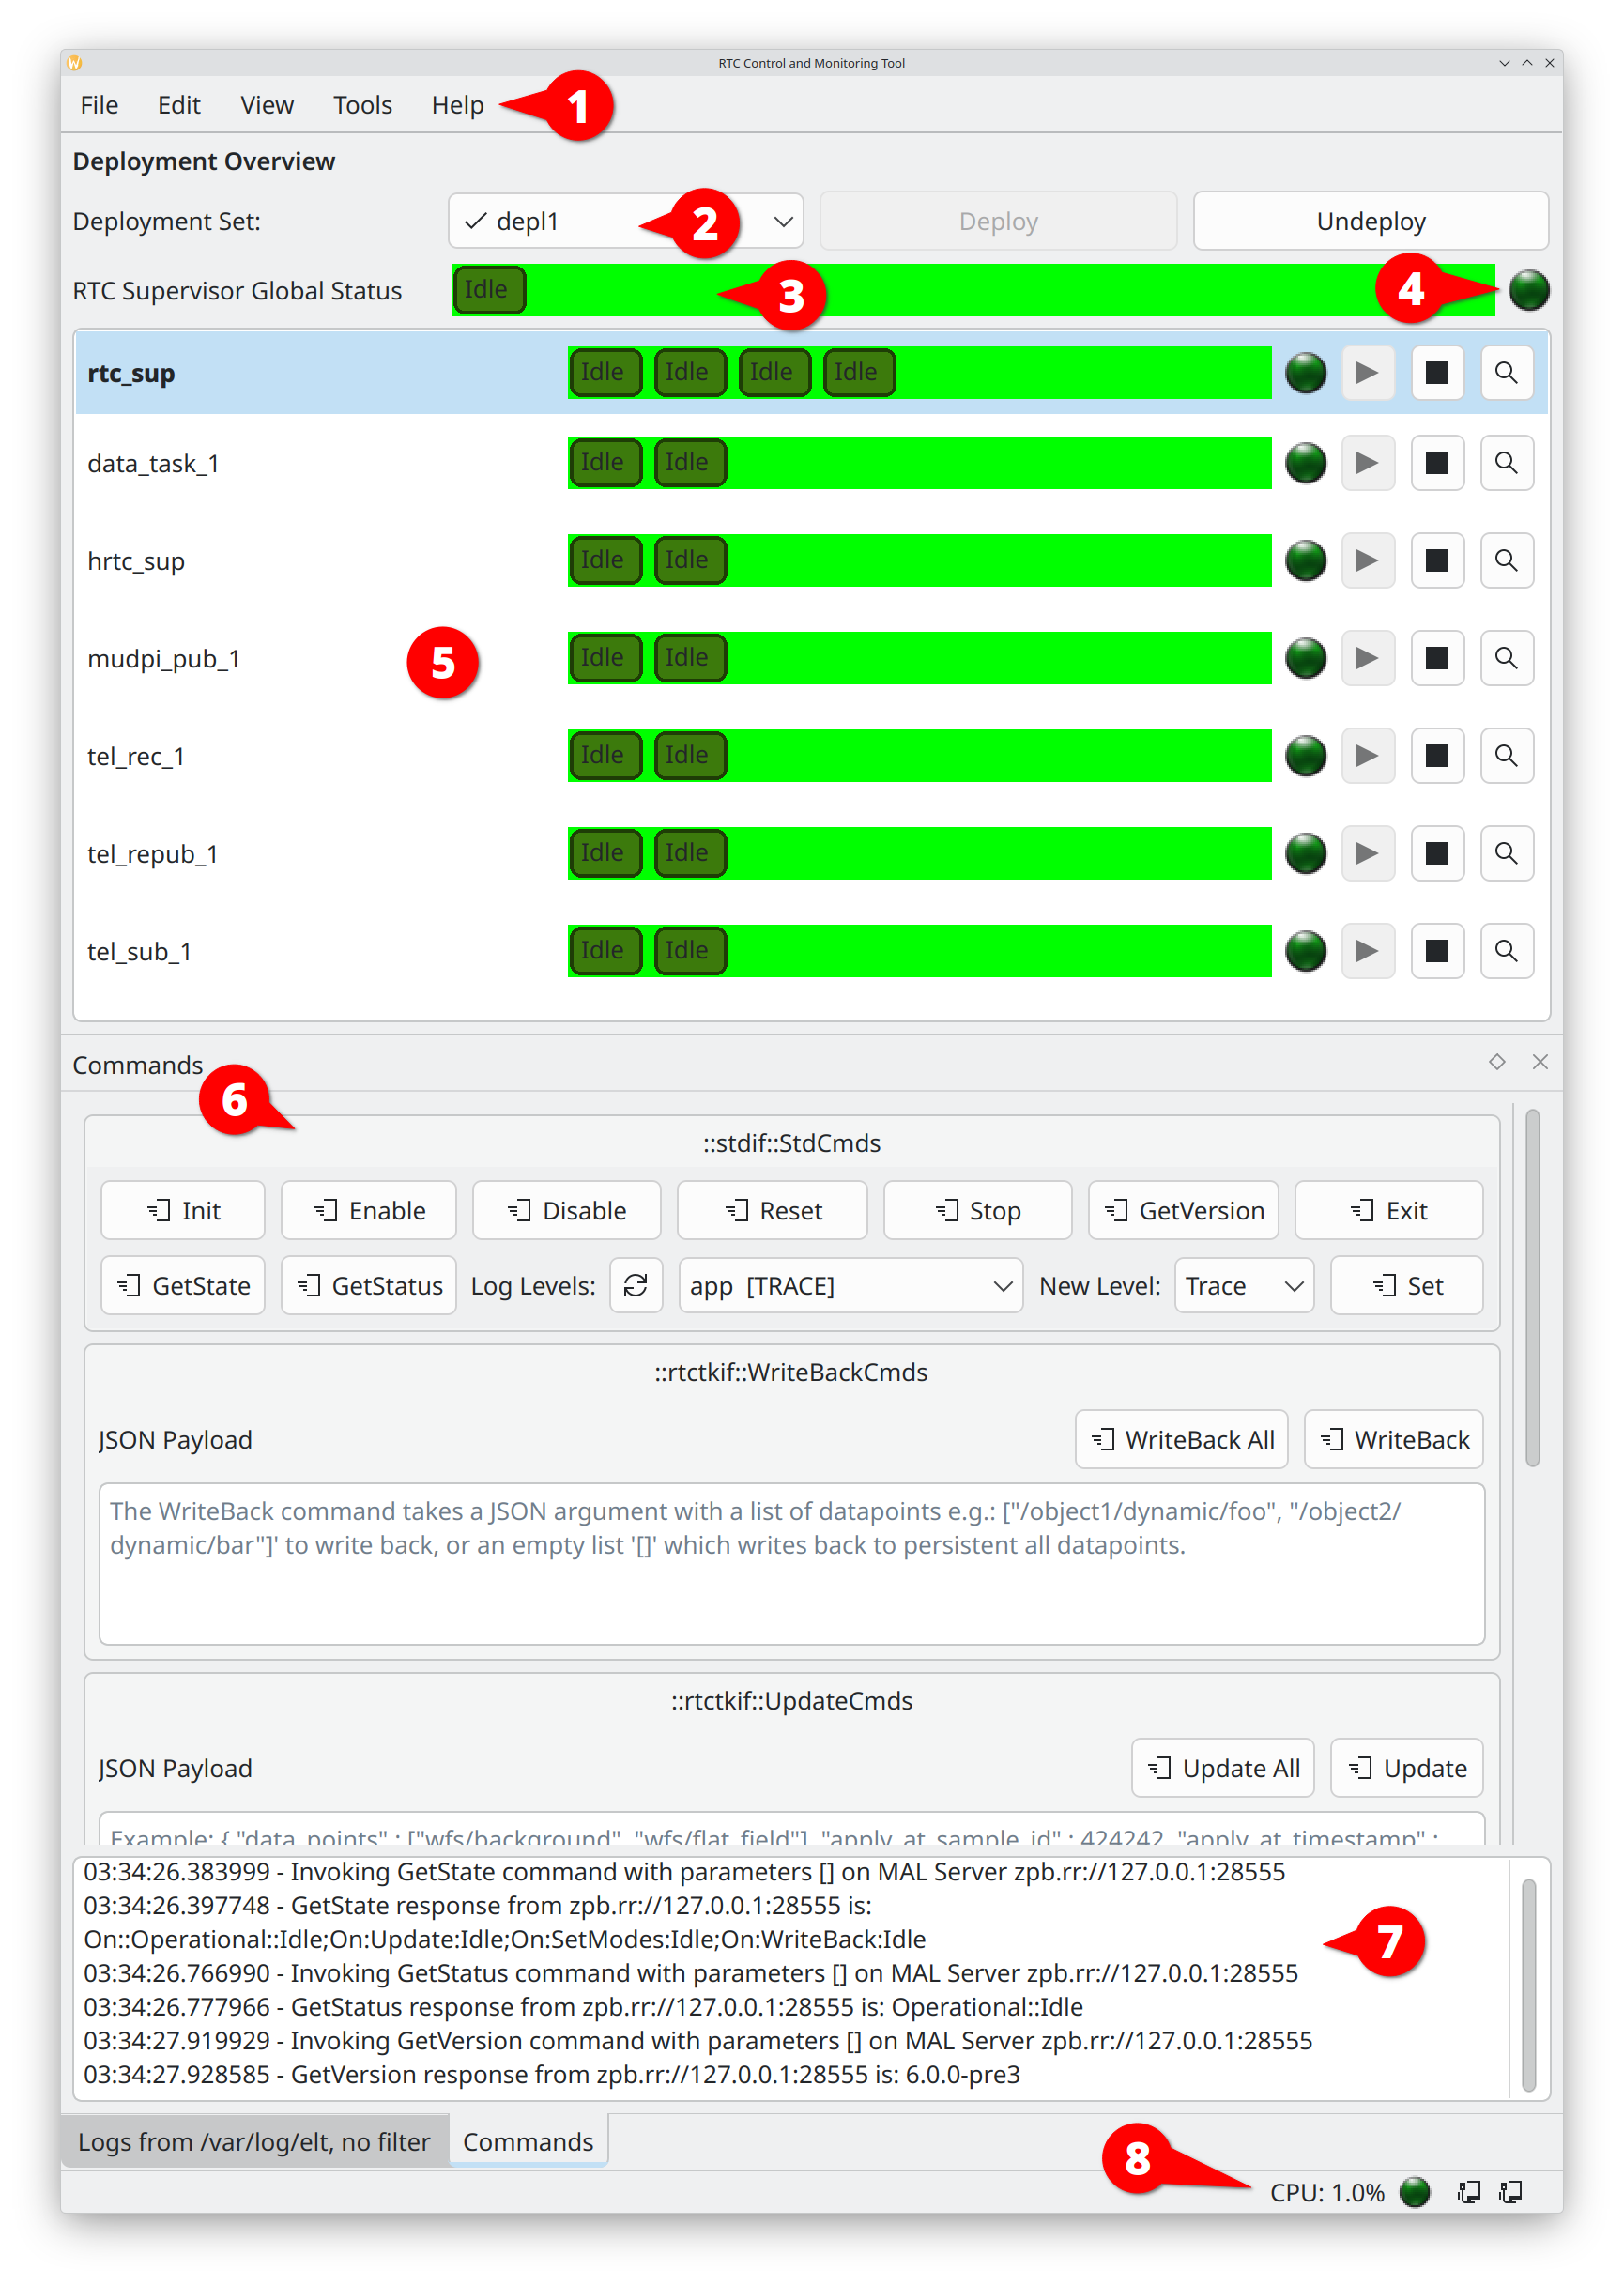
Task: Click the CPU status LED in status bar
Action: coord(1415,2192)
